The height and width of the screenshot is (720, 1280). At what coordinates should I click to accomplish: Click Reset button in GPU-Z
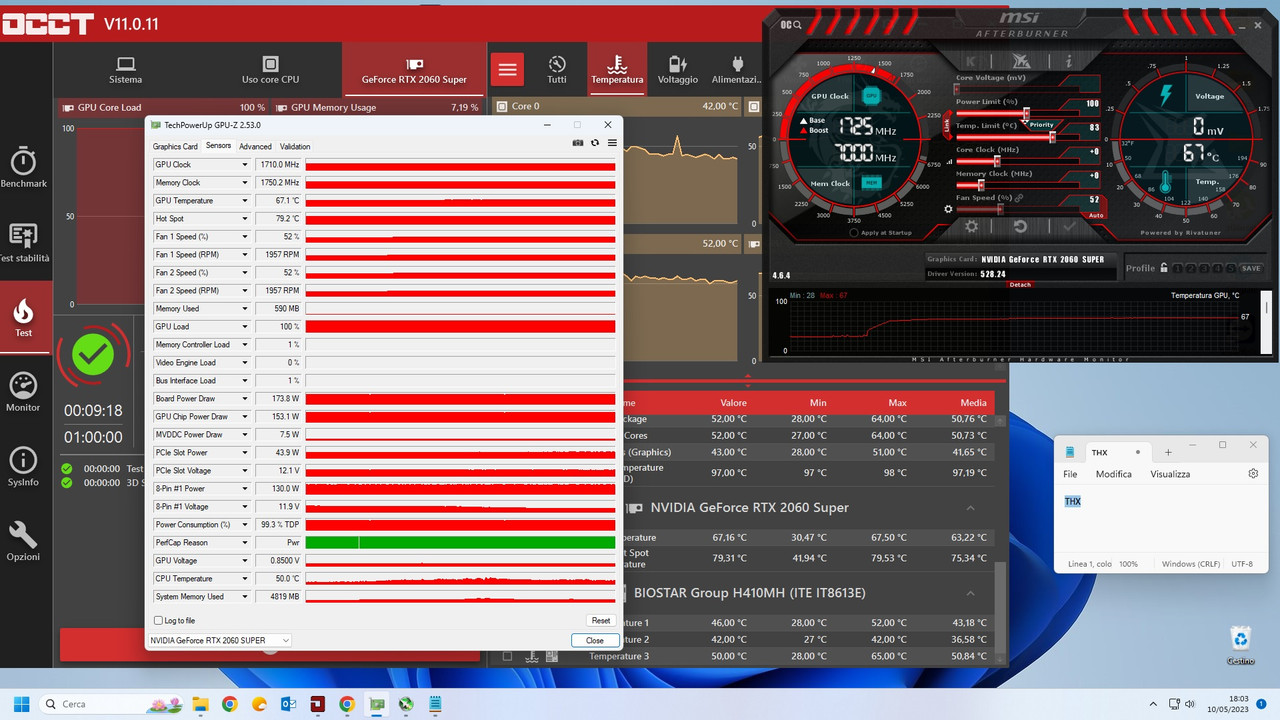pyautogui.click(x=601, y=621)
